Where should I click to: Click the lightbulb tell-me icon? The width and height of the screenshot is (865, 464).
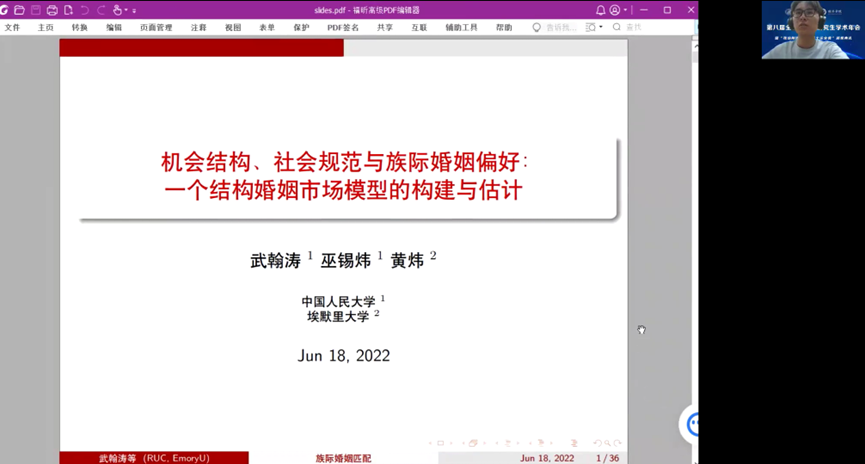[x=537, y=27]
